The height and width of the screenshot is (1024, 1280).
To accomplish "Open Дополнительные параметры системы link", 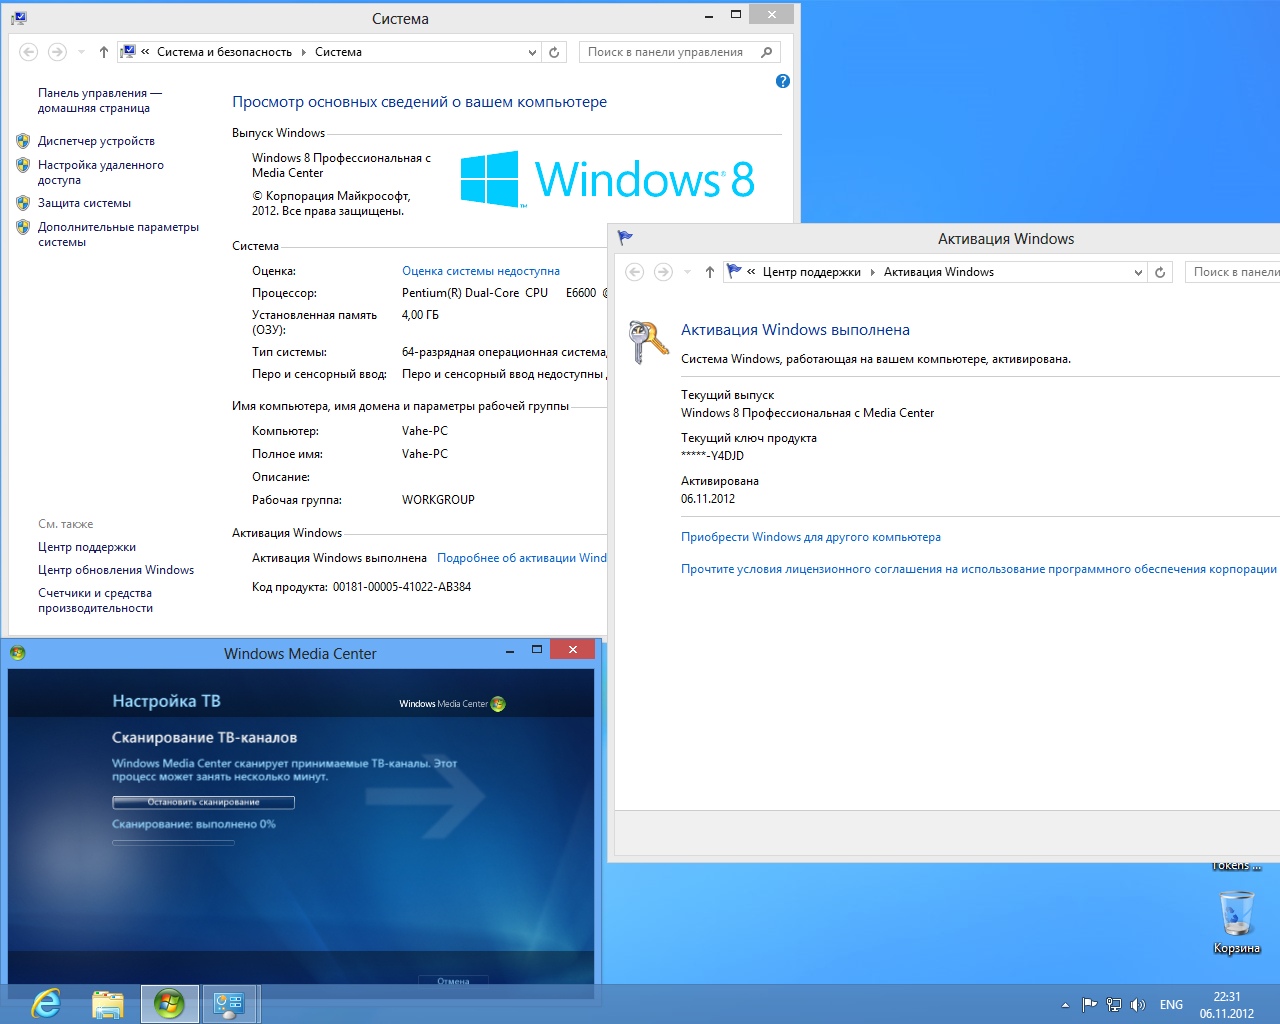I will 118,234.
